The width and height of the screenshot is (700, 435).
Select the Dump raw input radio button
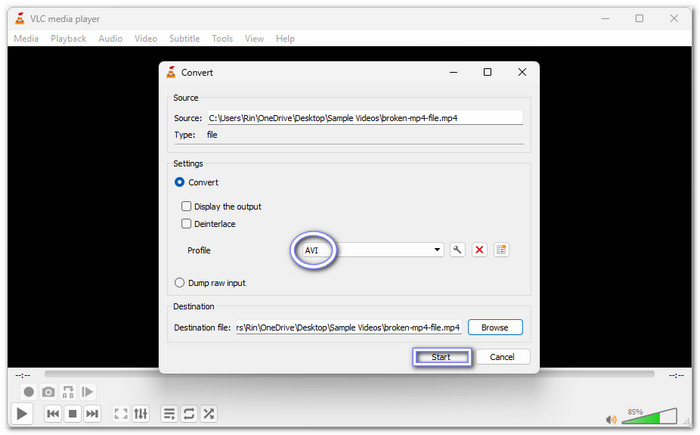(179, 283)
